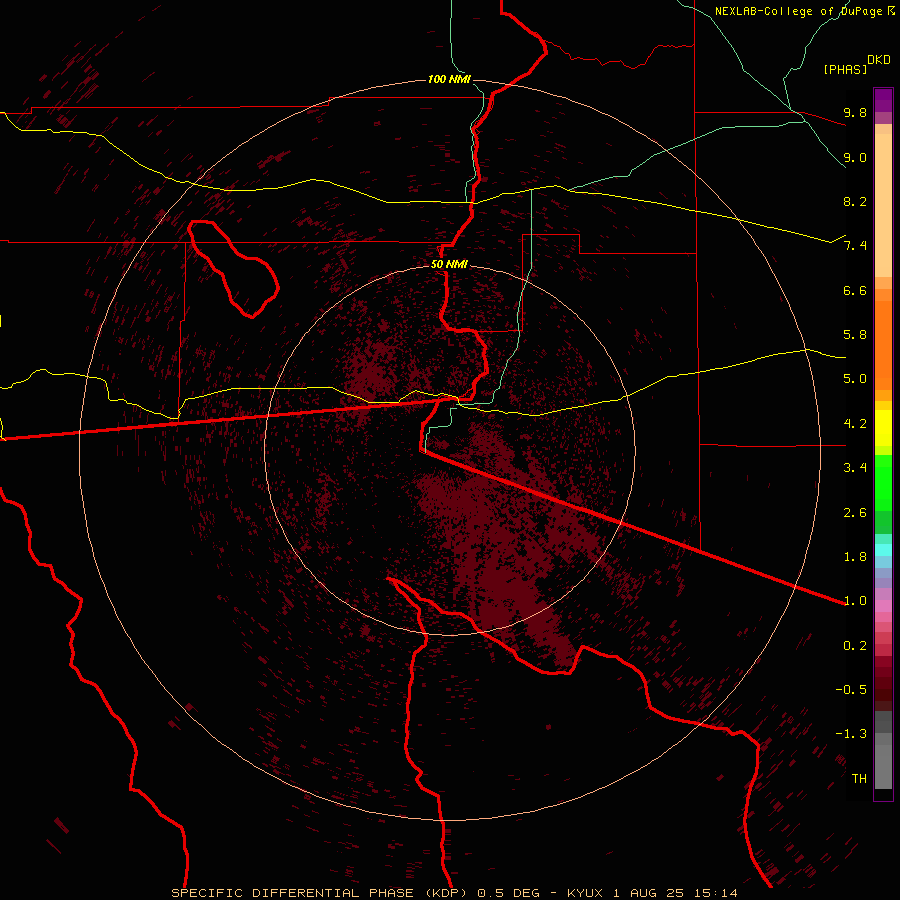This screenshot has width=900, height=900.
Task: Click the -0.5 legend value
Action: 851,690
